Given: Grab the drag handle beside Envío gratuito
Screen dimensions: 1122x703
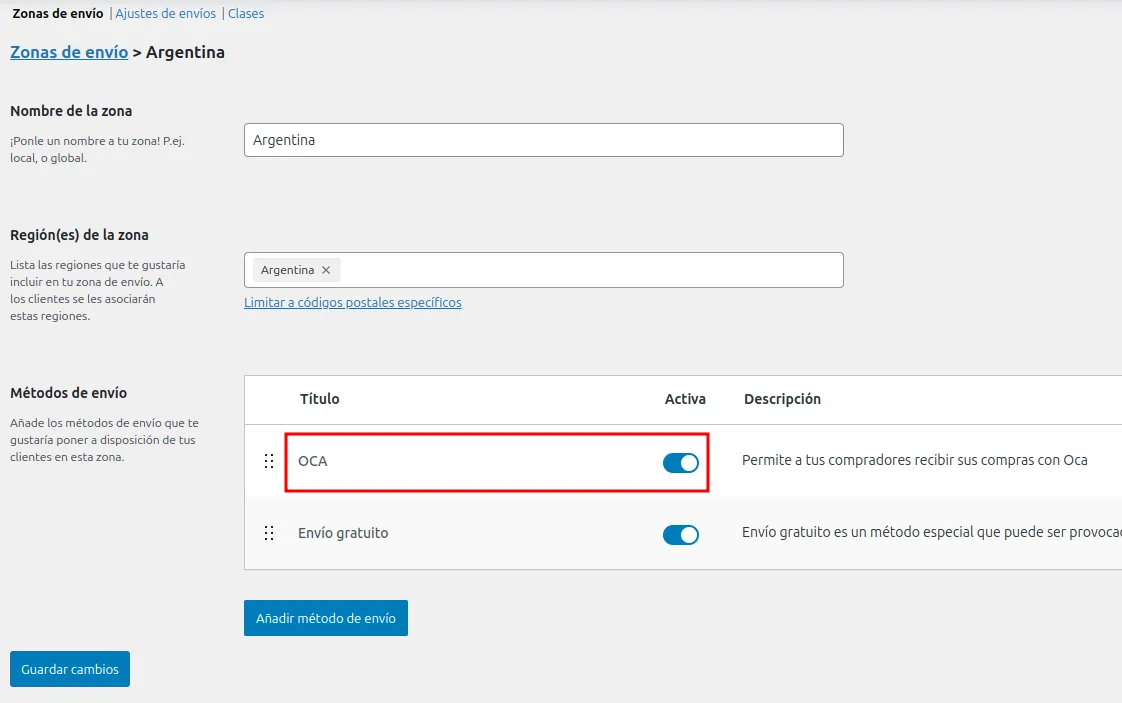Looking at the screenshot, I should coord(268,533).
